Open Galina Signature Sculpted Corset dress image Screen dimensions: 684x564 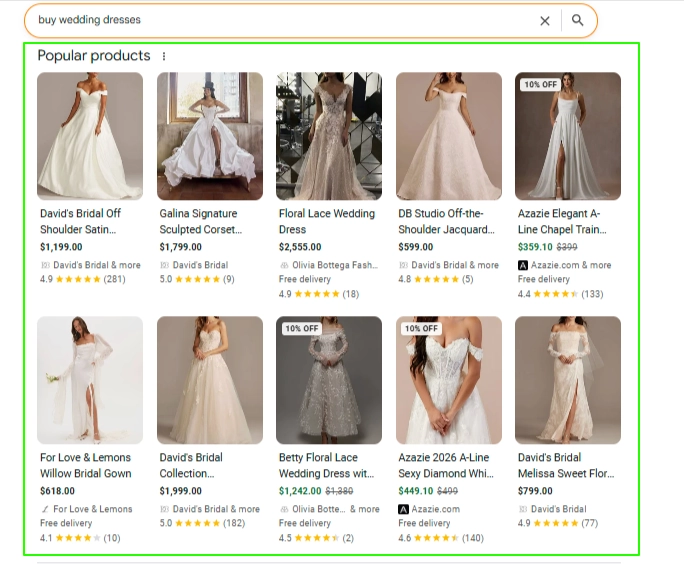pos(210,136)
